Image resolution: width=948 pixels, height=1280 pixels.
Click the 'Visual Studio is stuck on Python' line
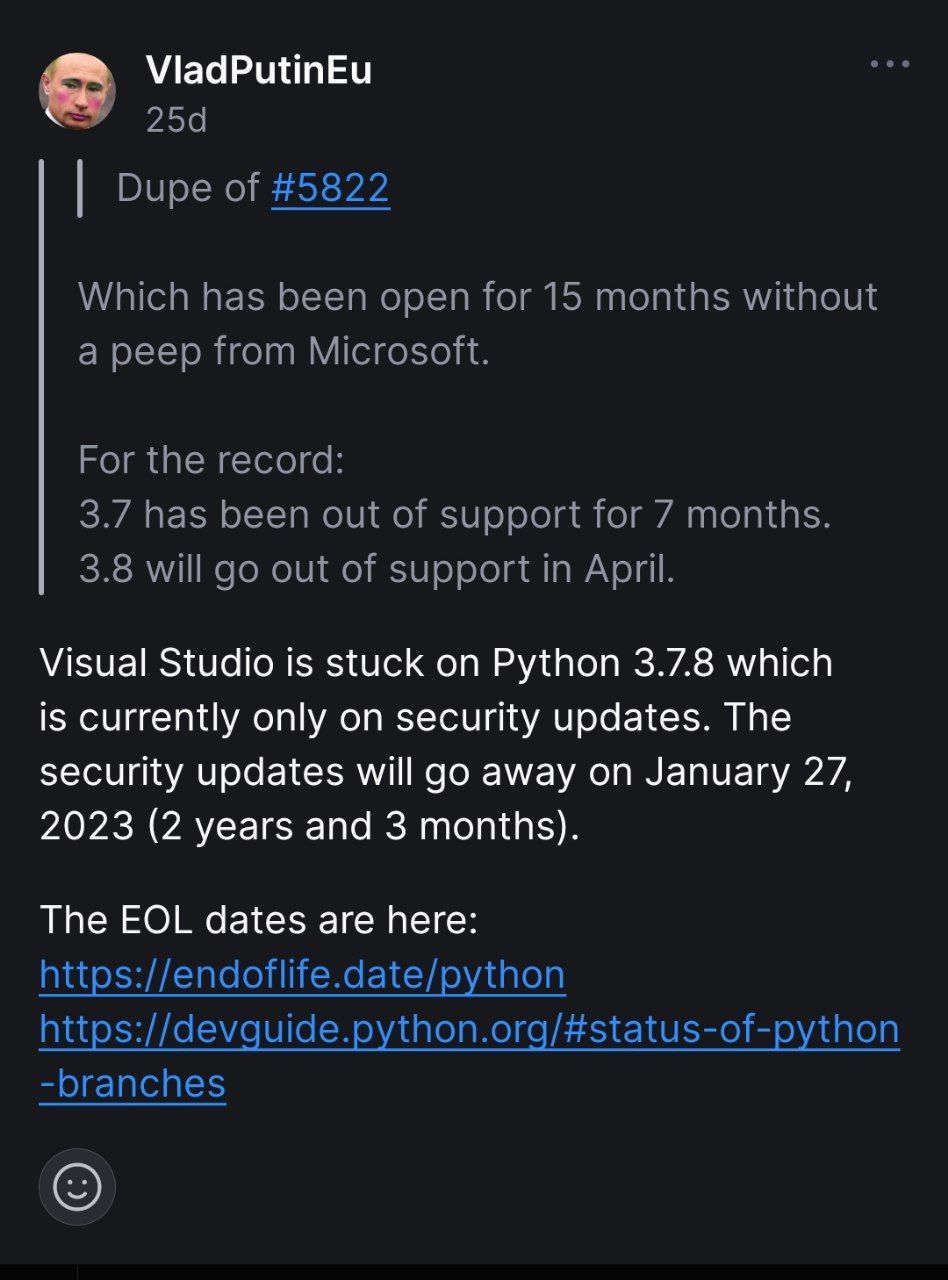coord(436,662)
